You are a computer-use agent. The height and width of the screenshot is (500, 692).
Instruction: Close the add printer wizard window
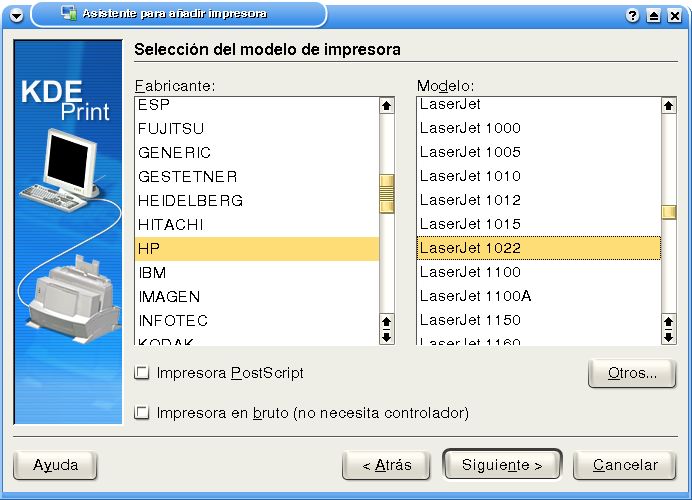(673, 16)
